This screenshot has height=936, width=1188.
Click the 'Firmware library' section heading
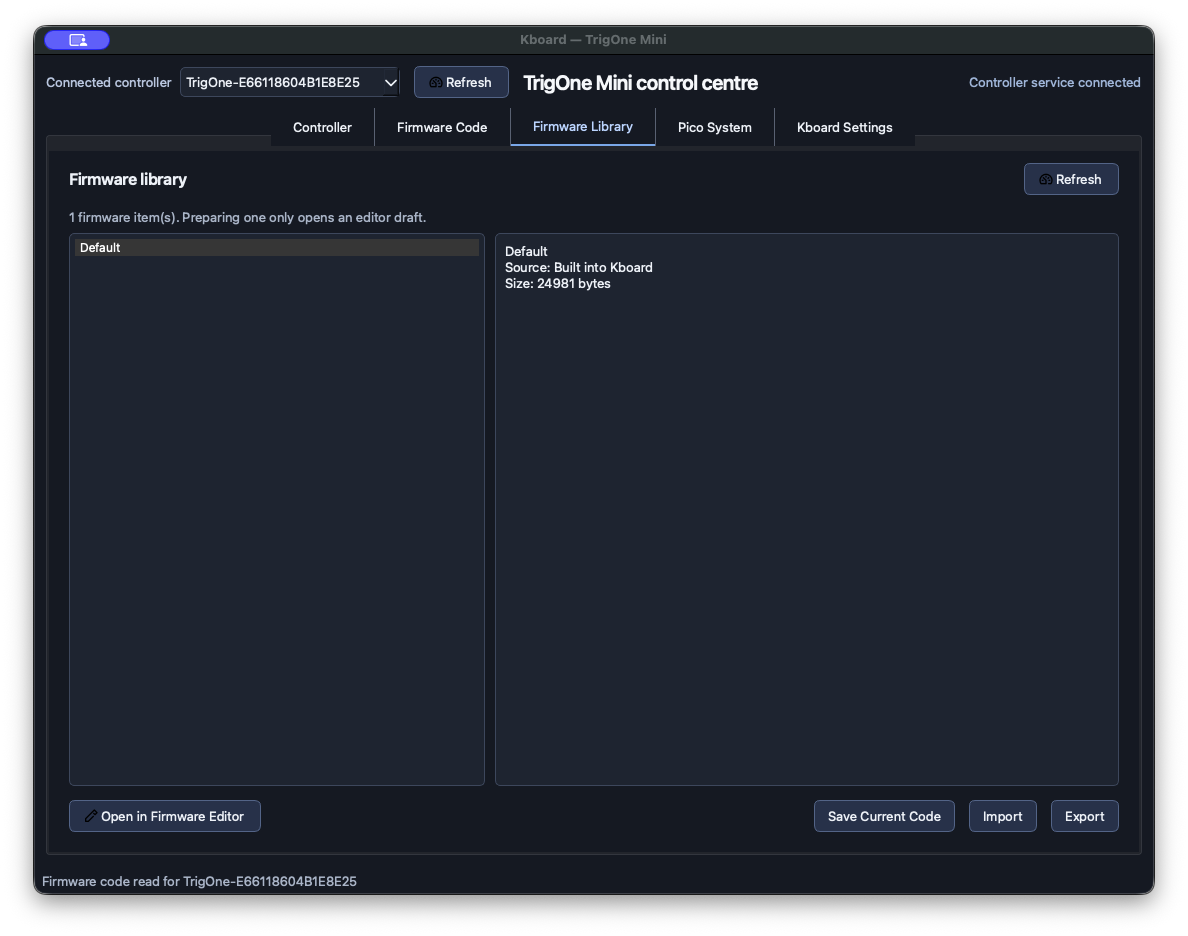click(127, 180)
